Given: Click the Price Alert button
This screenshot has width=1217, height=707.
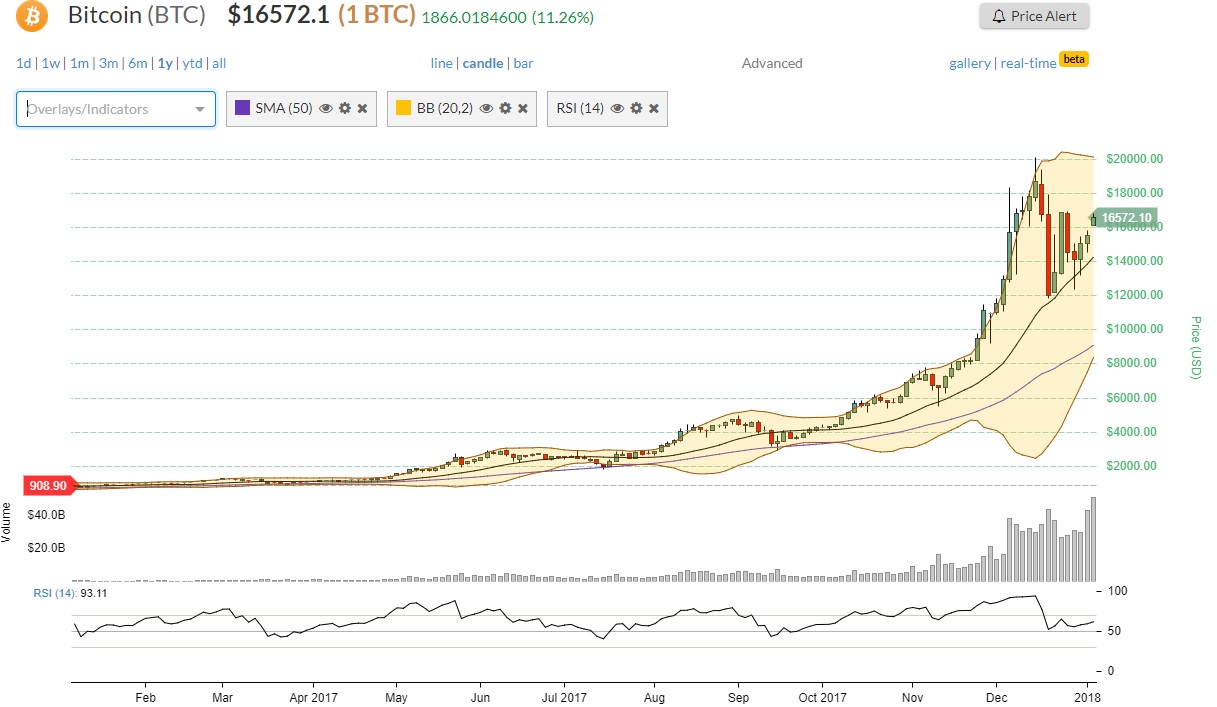Looking at the screenshot, I should (x=1034, y=16).
